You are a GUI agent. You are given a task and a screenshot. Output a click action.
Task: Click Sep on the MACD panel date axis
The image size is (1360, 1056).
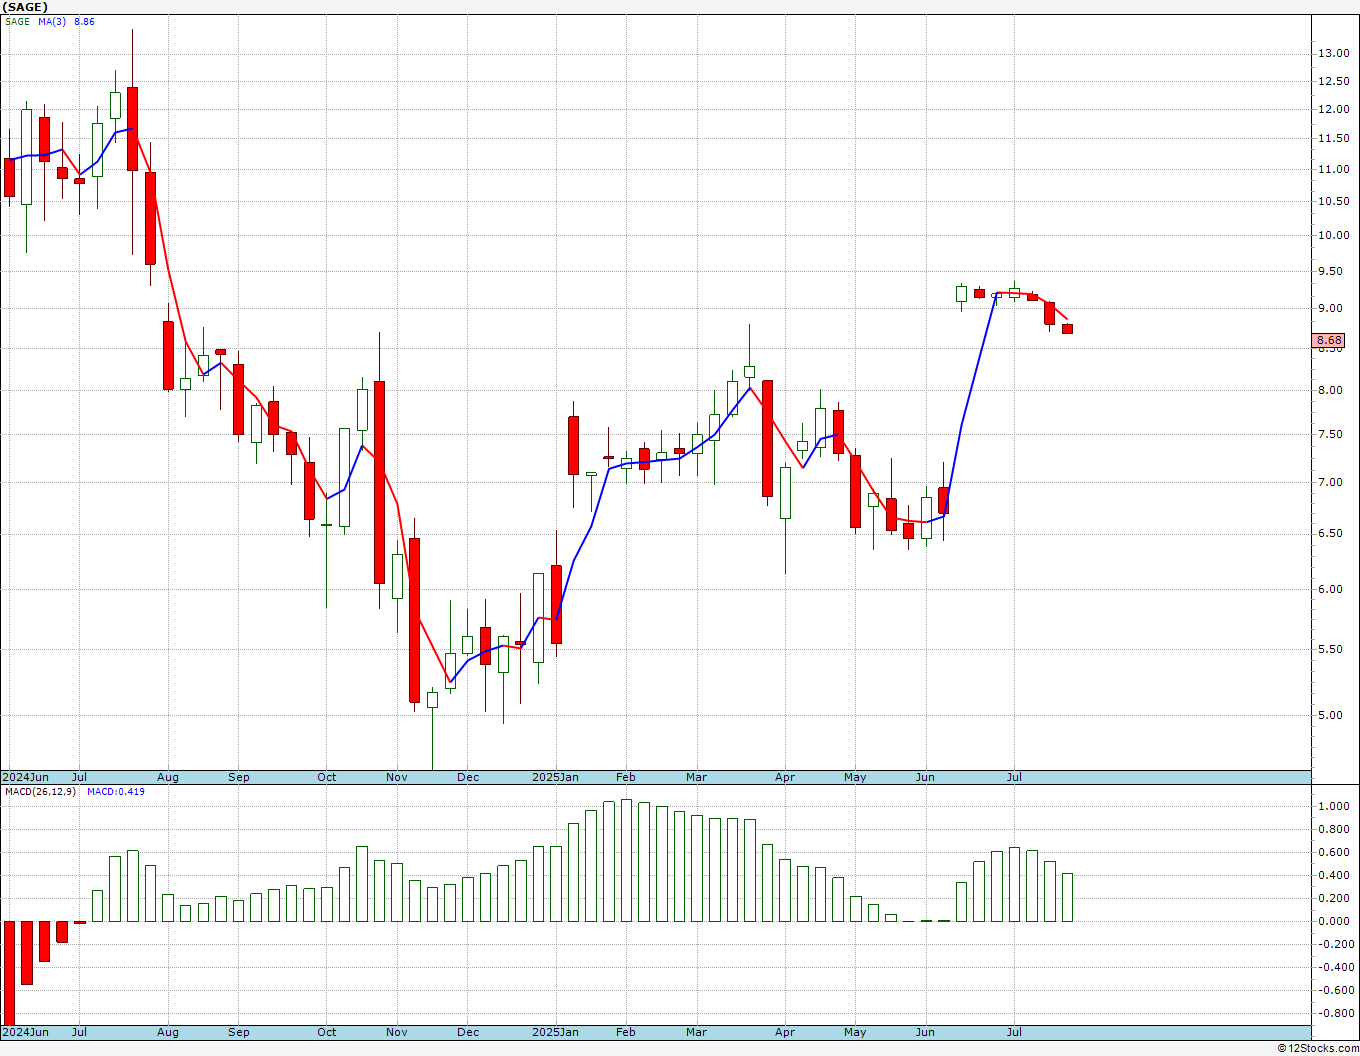click(x=239, y=1032)
